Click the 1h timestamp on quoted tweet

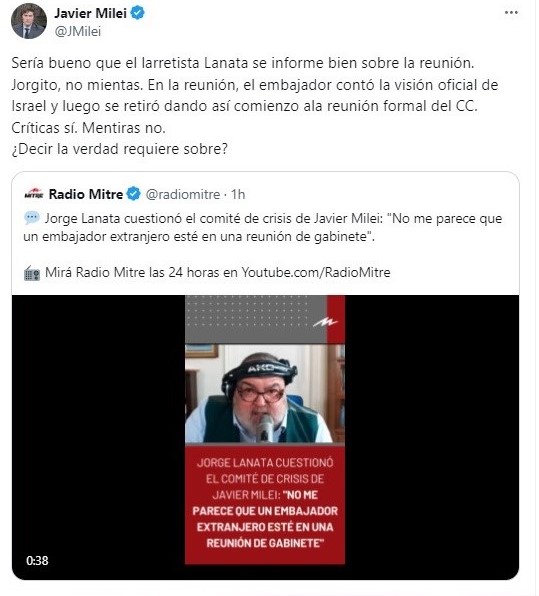pos(238,195)
